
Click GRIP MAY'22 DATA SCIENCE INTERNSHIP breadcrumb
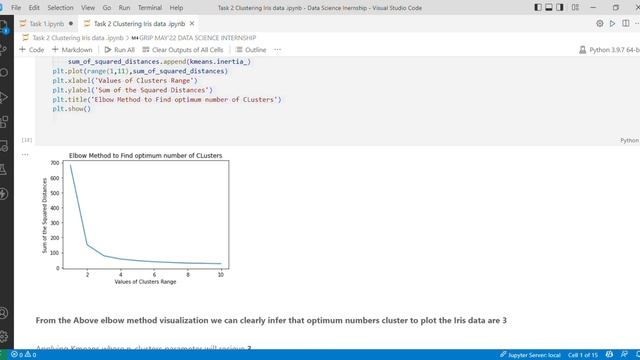(x=198, y=38)
